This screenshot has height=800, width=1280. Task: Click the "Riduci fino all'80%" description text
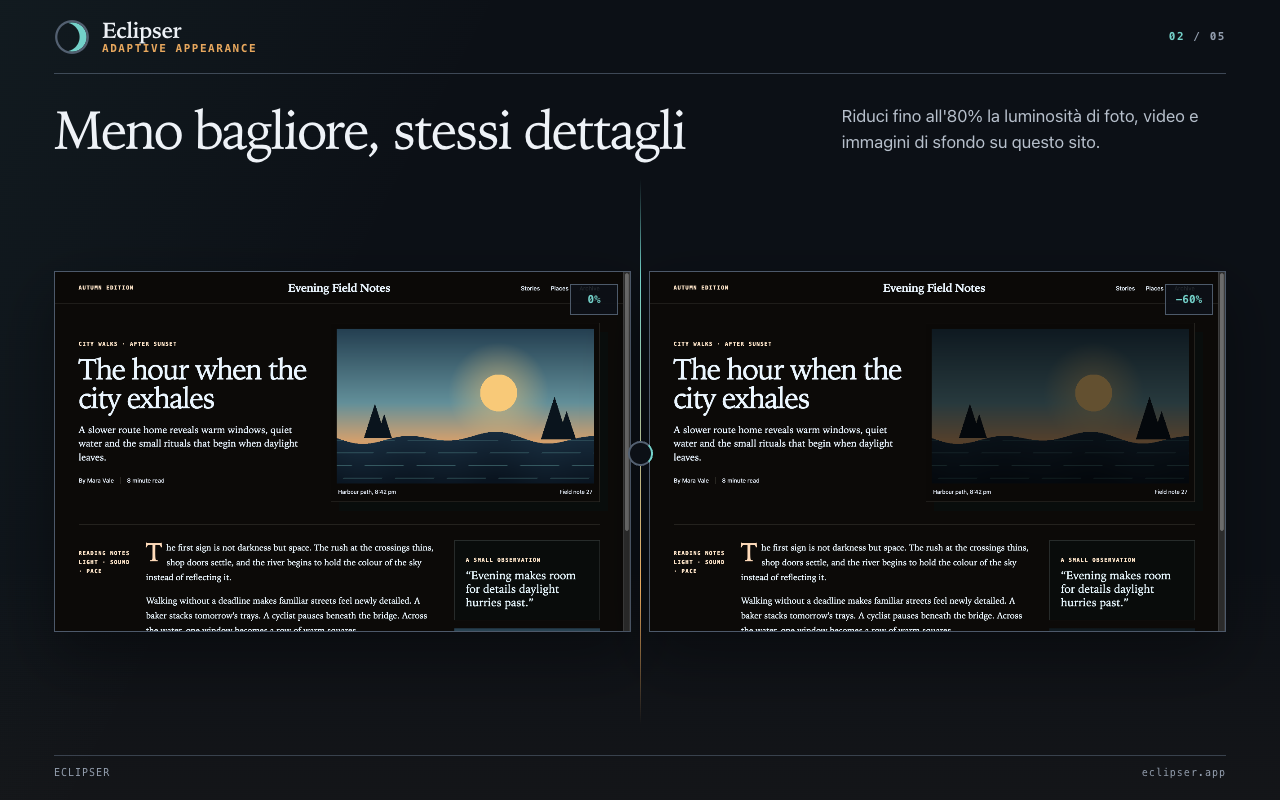pyautogui.click(x=1020, y=130)
